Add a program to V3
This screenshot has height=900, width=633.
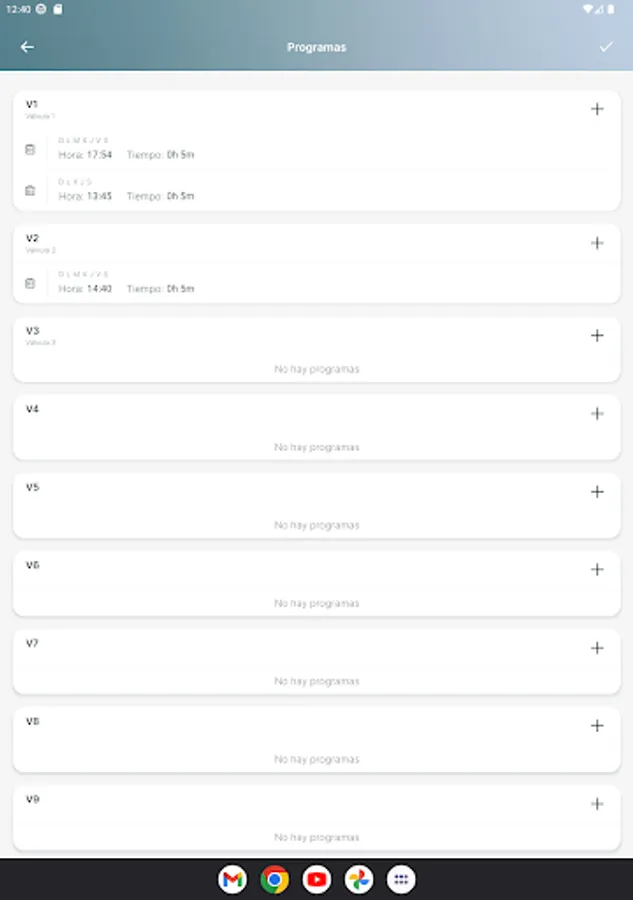[x=597, y=335]
